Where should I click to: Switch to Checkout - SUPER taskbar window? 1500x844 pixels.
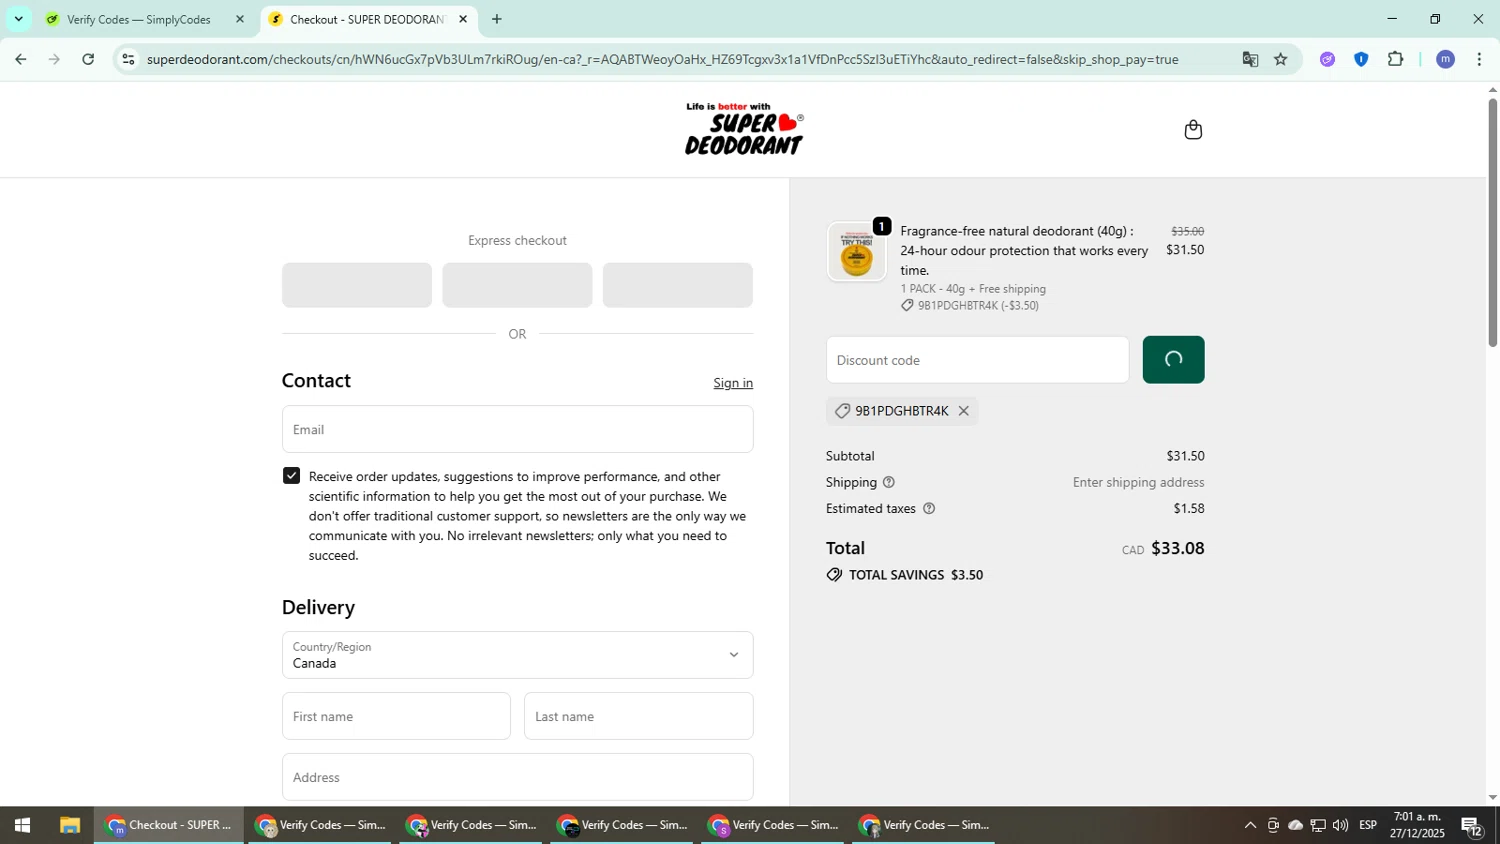tap(169, 825)
